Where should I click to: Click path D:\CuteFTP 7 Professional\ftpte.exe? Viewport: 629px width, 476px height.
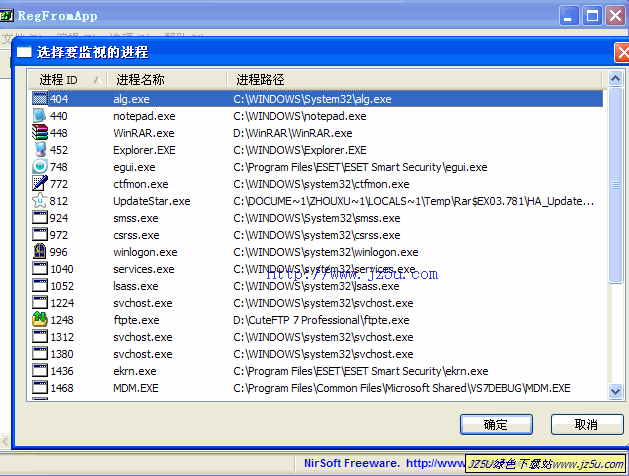point(321,320)
